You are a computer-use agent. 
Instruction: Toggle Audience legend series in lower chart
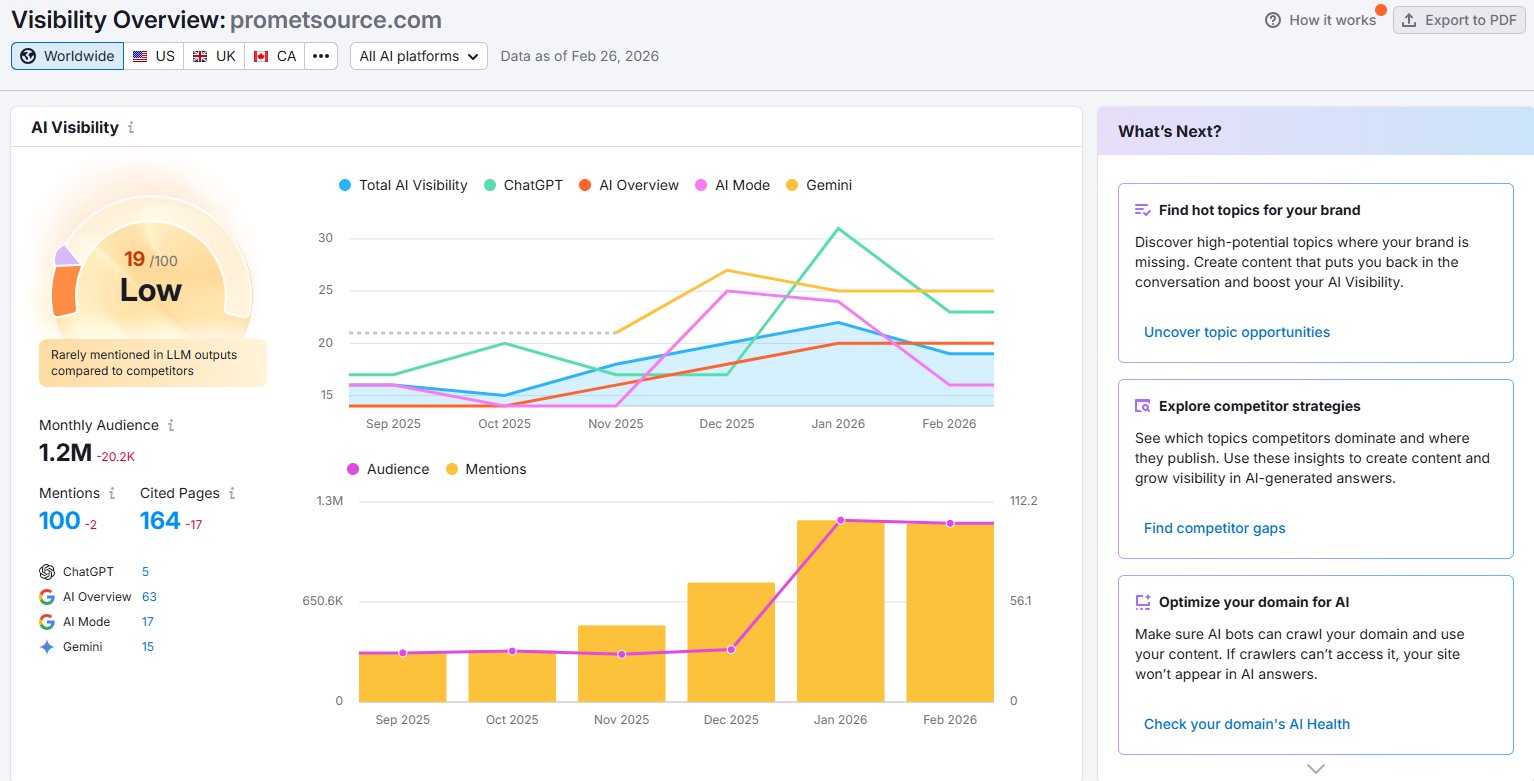coord(388,469)
